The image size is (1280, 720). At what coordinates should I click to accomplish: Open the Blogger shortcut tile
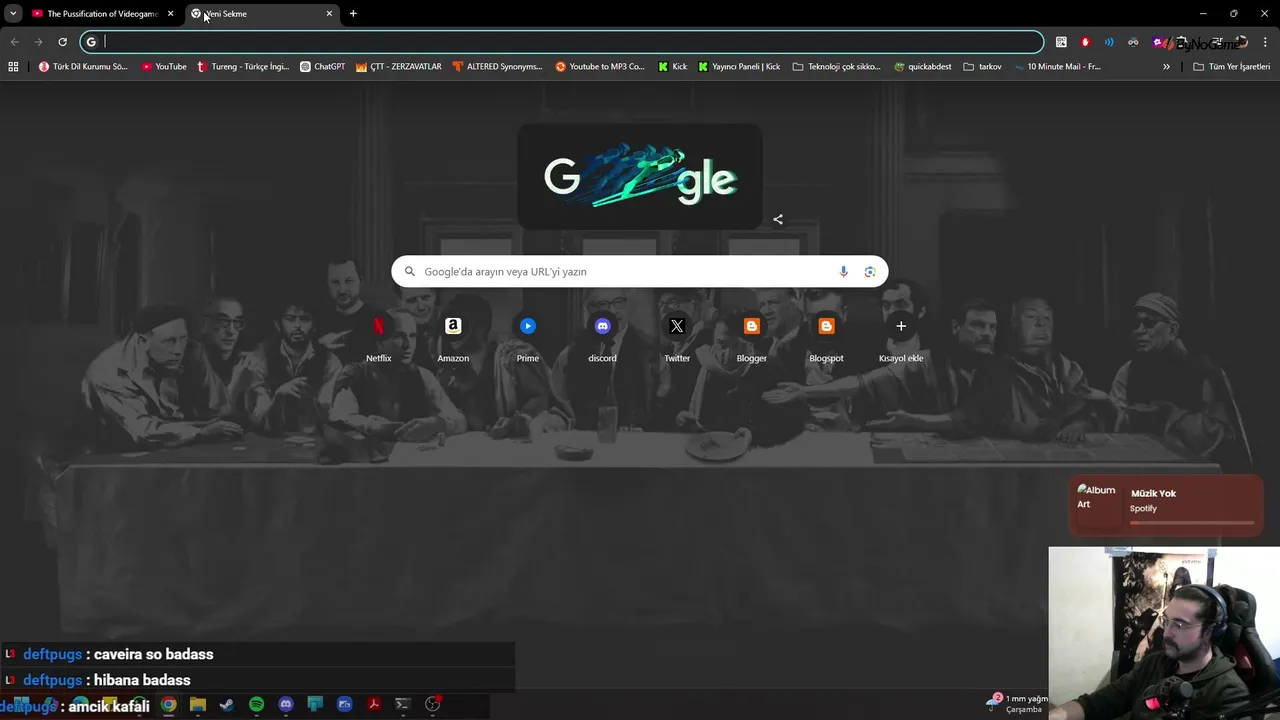coord(752,338)
